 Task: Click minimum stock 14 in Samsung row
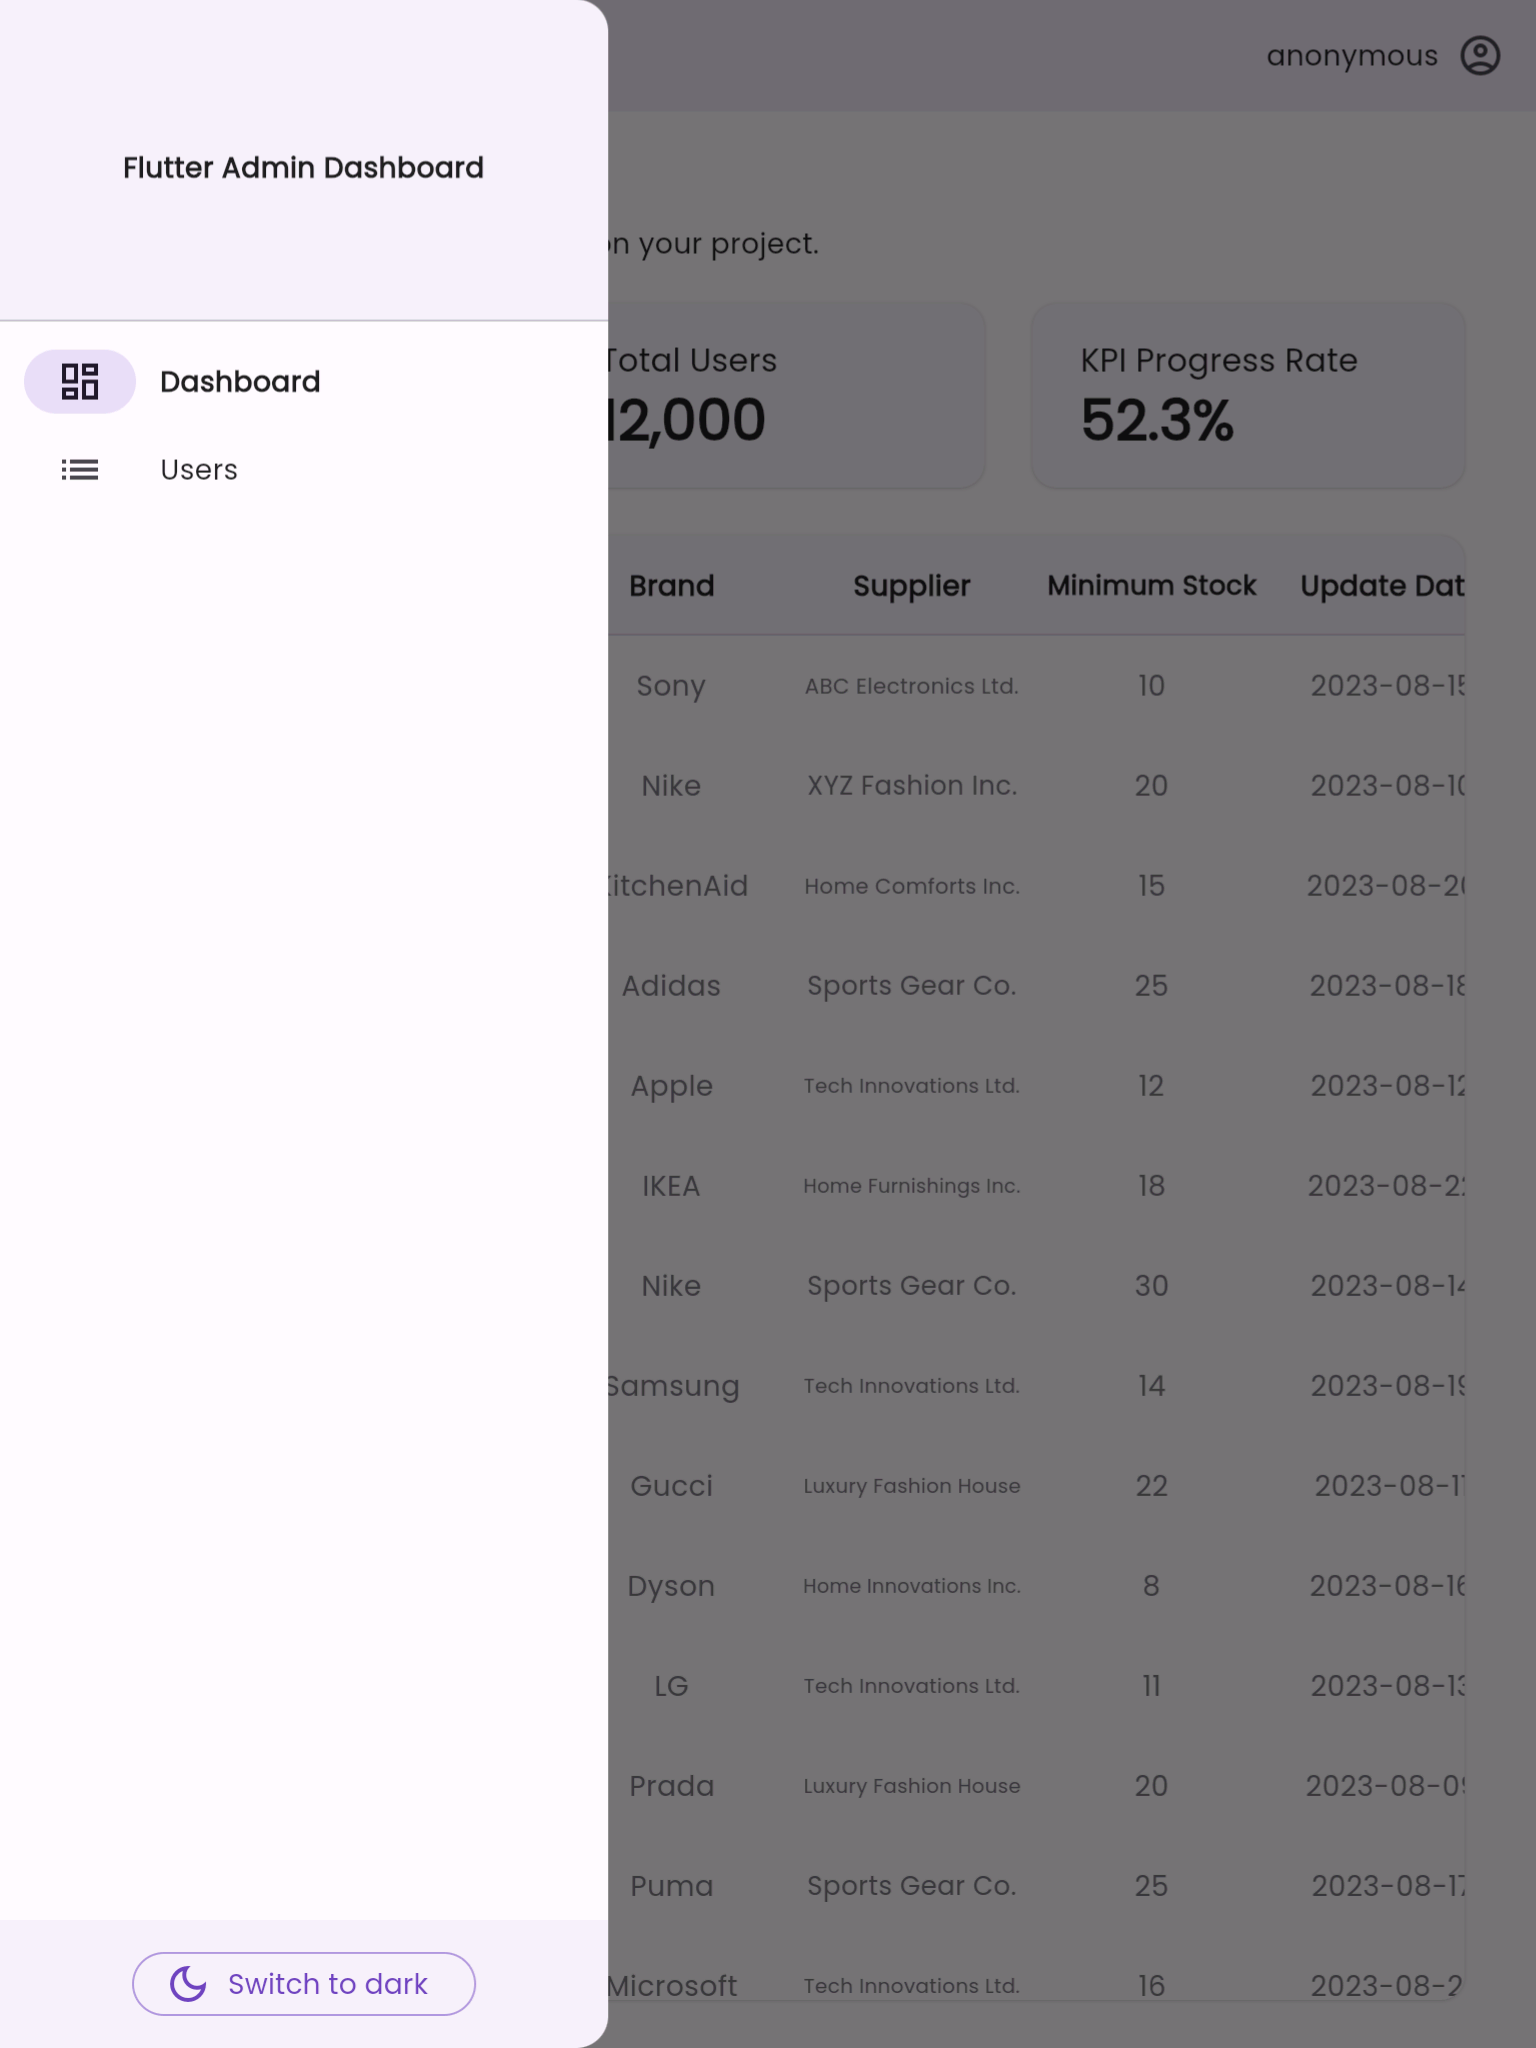tap(1151, 1386)
